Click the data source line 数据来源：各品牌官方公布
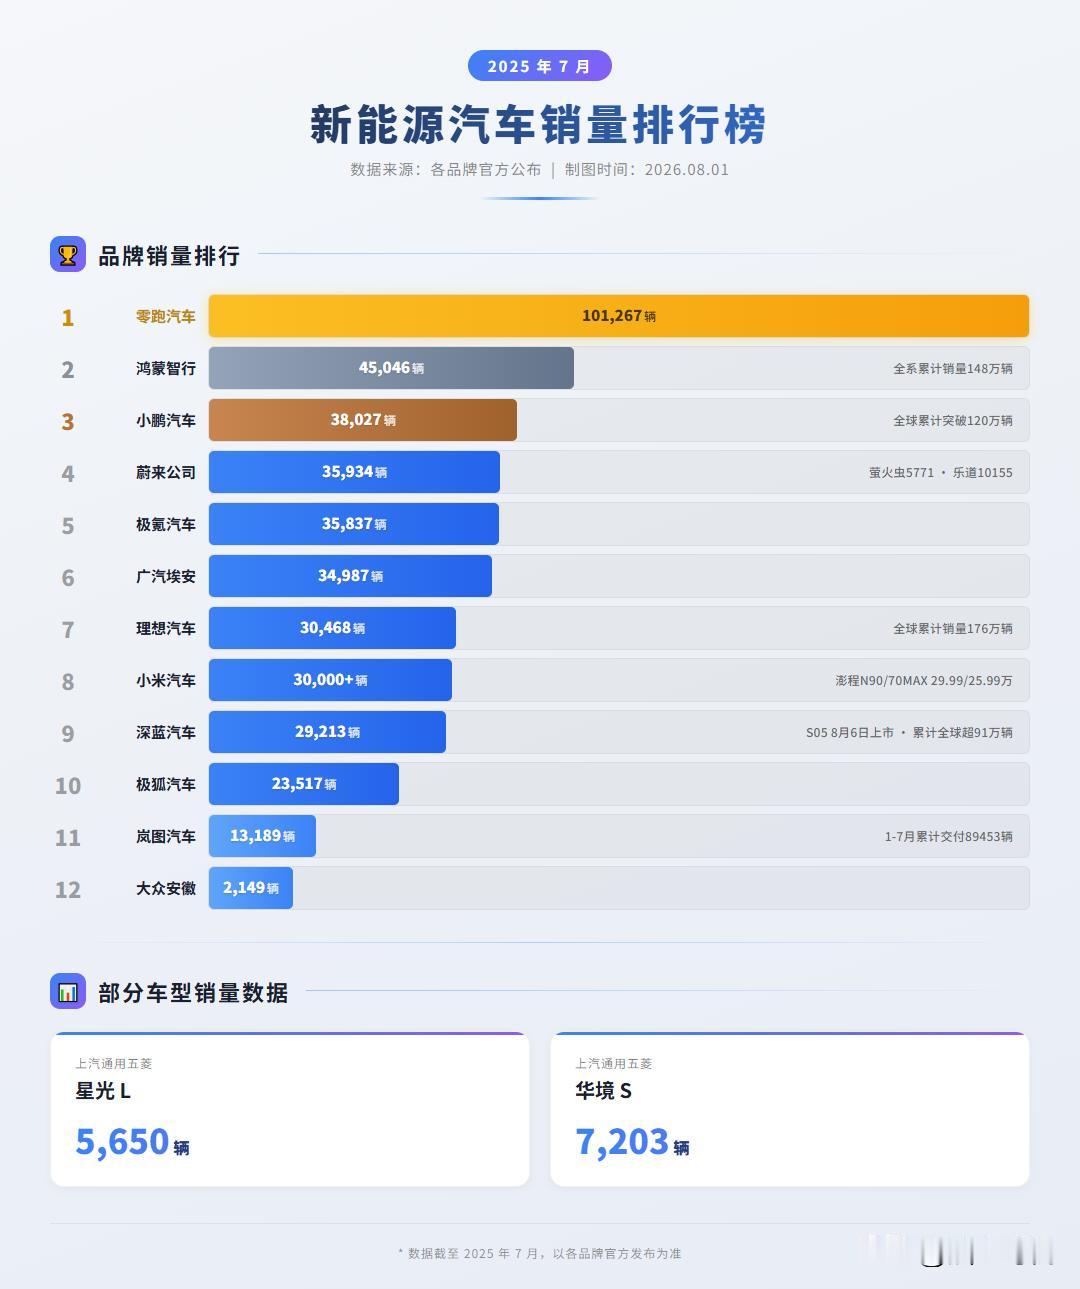Screen dimensions: 1080x1289 (445, 169)
